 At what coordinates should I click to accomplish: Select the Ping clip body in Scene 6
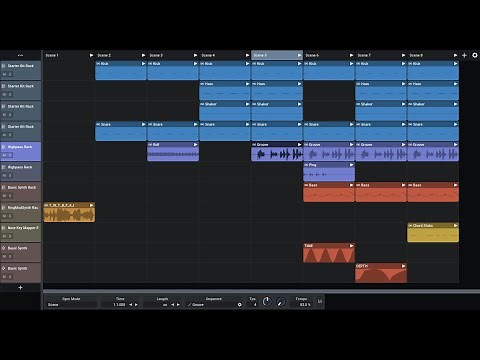(x=329, y=174)
